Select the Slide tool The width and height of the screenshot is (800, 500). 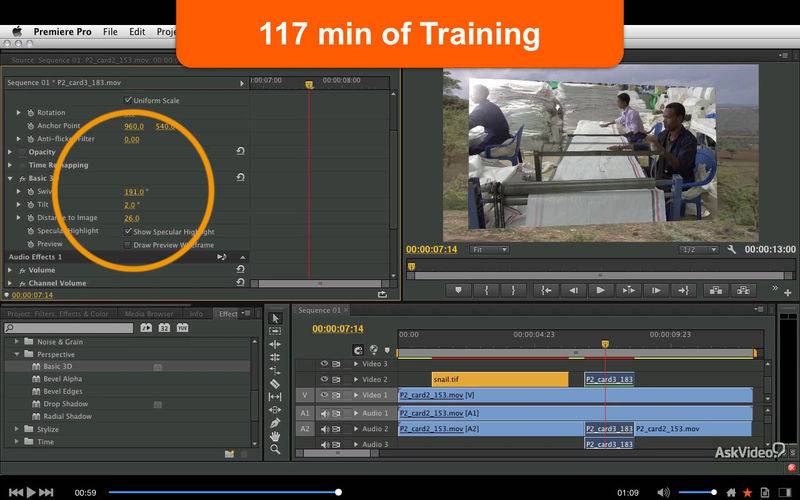(276, 410)
